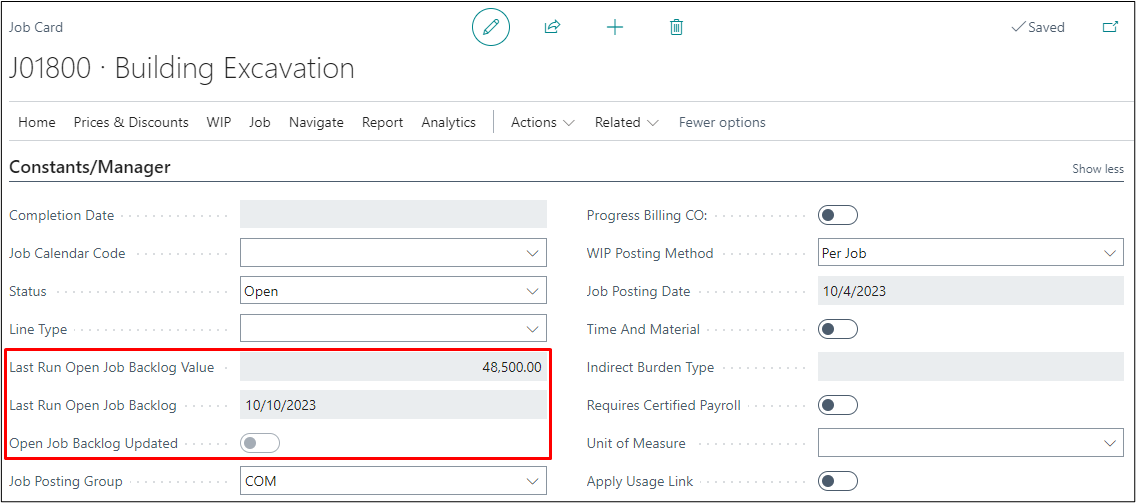
Task: Enable the Time And Material toggle
Action: [x=837, y=329]
